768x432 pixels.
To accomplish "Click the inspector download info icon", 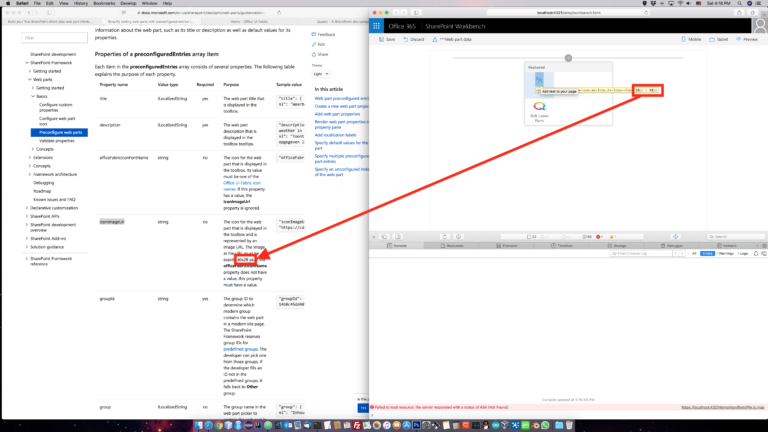I will pyautogui.click(x=458, y=237).
